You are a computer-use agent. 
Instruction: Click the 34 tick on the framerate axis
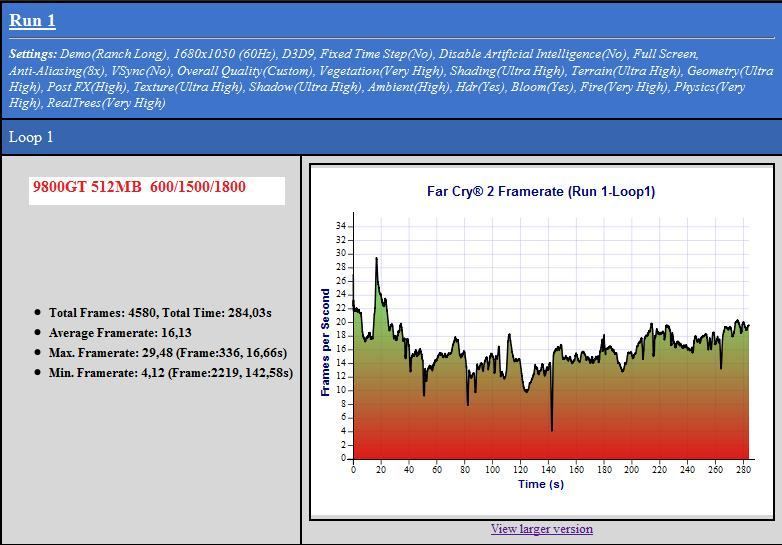[341, 226]
